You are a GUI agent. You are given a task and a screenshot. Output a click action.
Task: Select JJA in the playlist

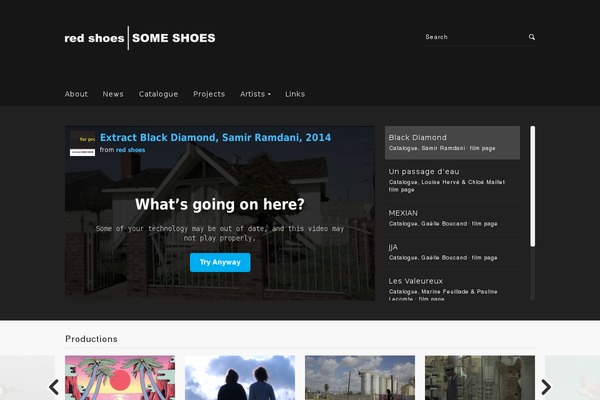452,252
